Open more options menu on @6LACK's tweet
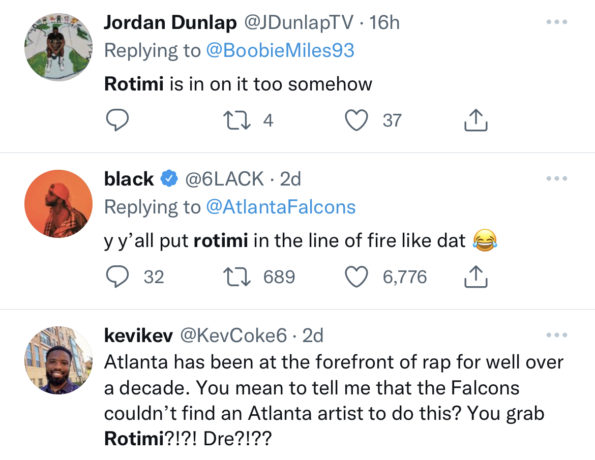This screenshot has height=460, width=595. coord(557,178)
